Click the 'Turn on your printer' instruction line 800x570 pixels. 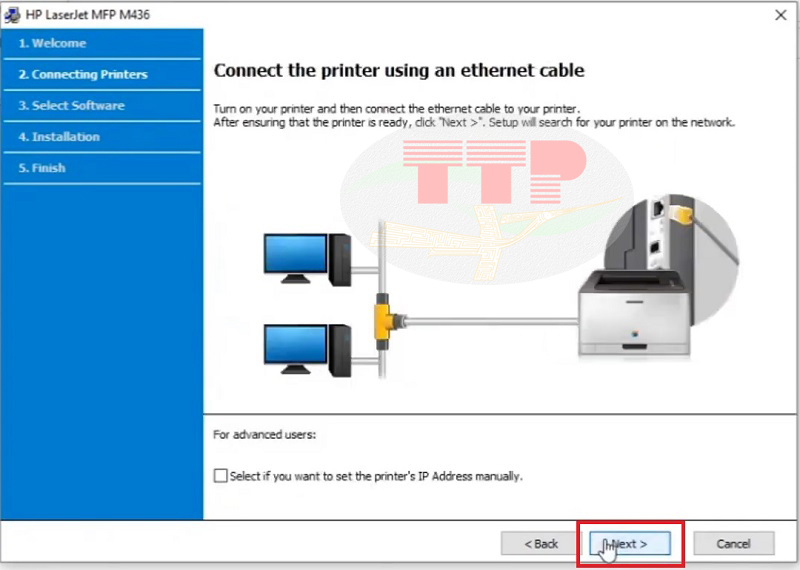[396, 109]
